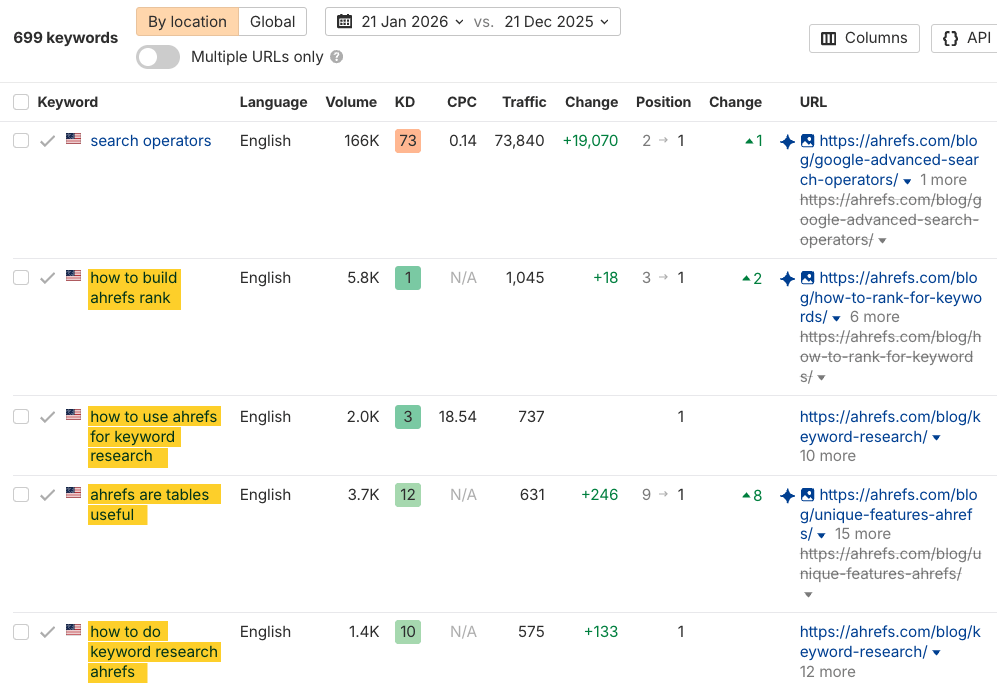Click the 6 more URLs label
Viewport: 997px width, 685px height.
[x=874, y=316]
